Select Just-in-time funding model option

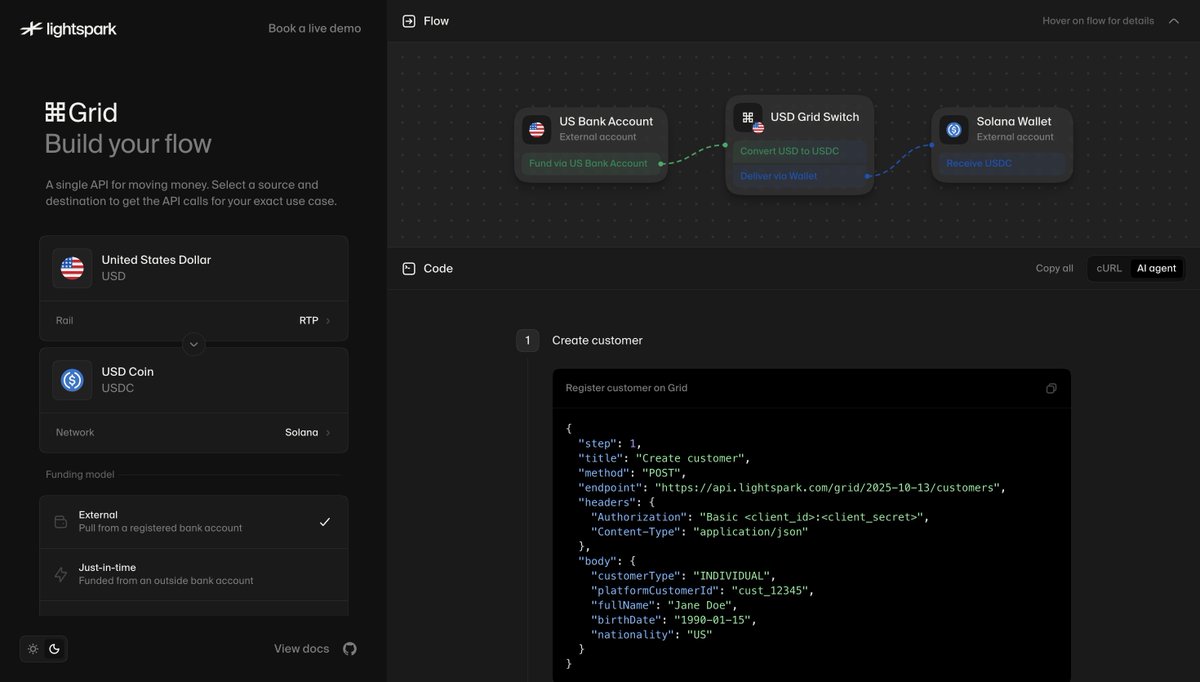coord(194,574)
